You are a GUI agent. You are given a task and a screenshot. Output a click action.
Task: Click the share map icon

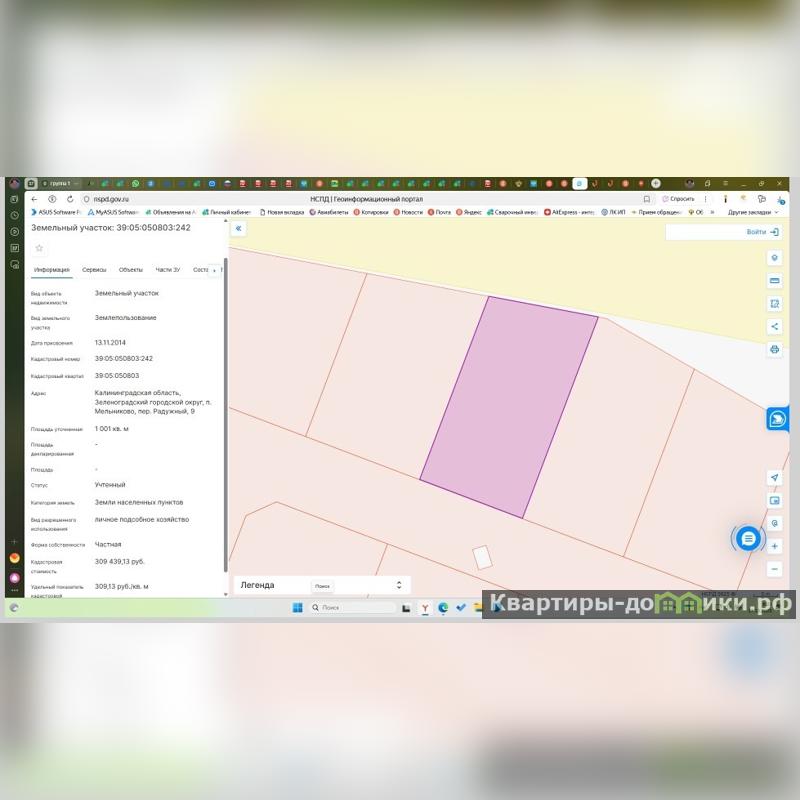pos(774,326)
